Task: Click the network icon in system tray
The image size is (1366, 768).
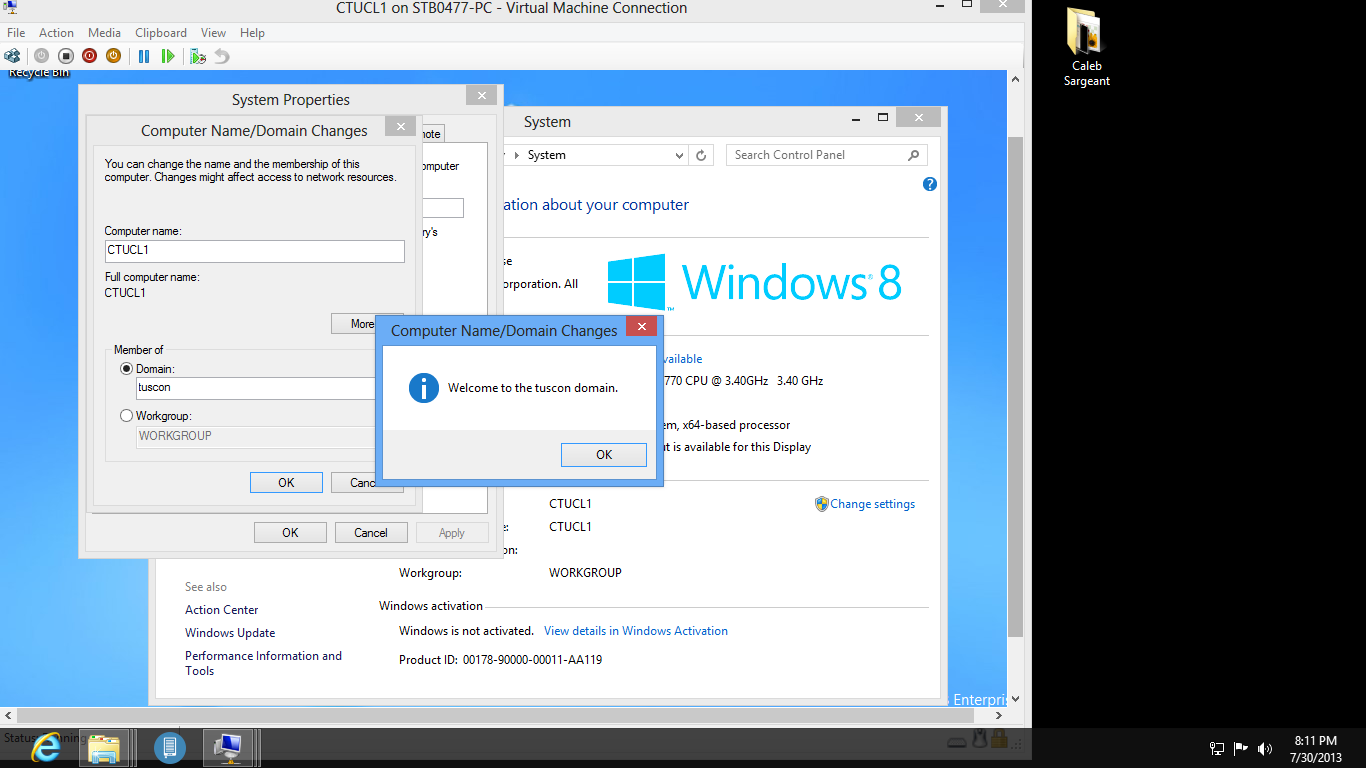Action: (x=1217, y=748)
